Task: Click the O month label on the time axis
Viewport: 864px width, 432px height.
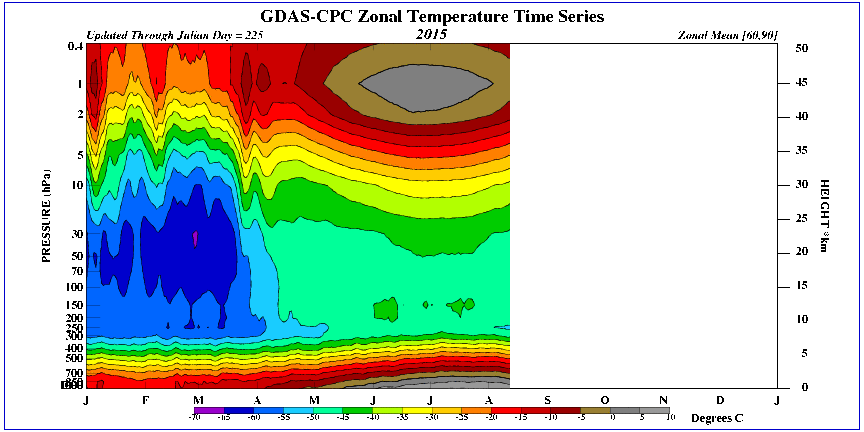Action: coord(604,399)
